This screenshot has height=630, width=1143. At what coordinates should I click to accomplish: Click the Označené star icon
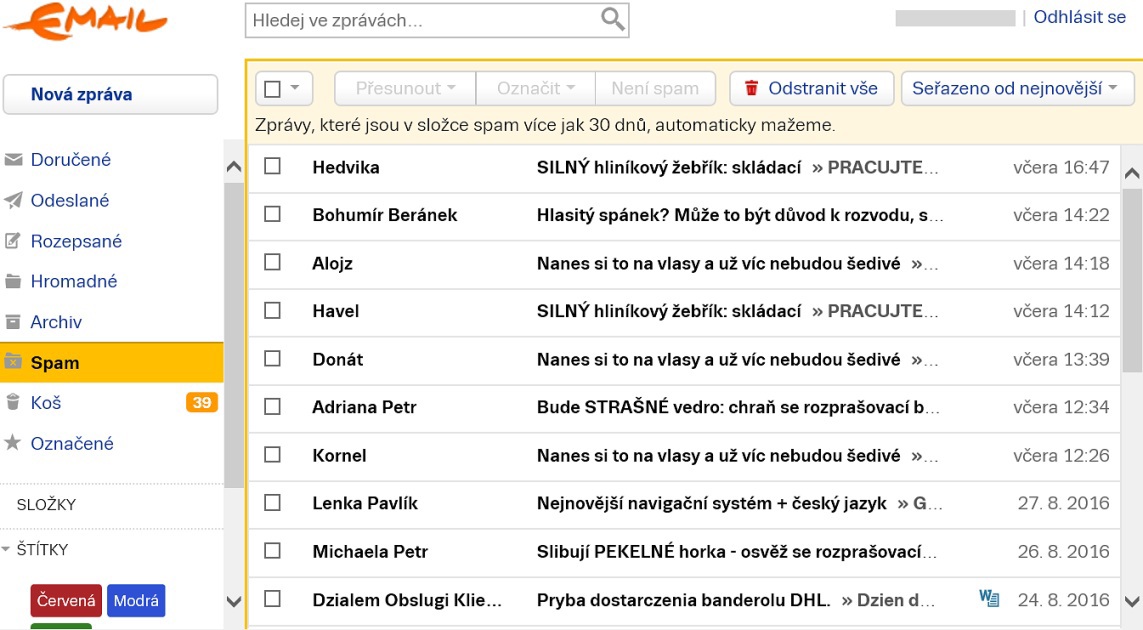[13, 443]
